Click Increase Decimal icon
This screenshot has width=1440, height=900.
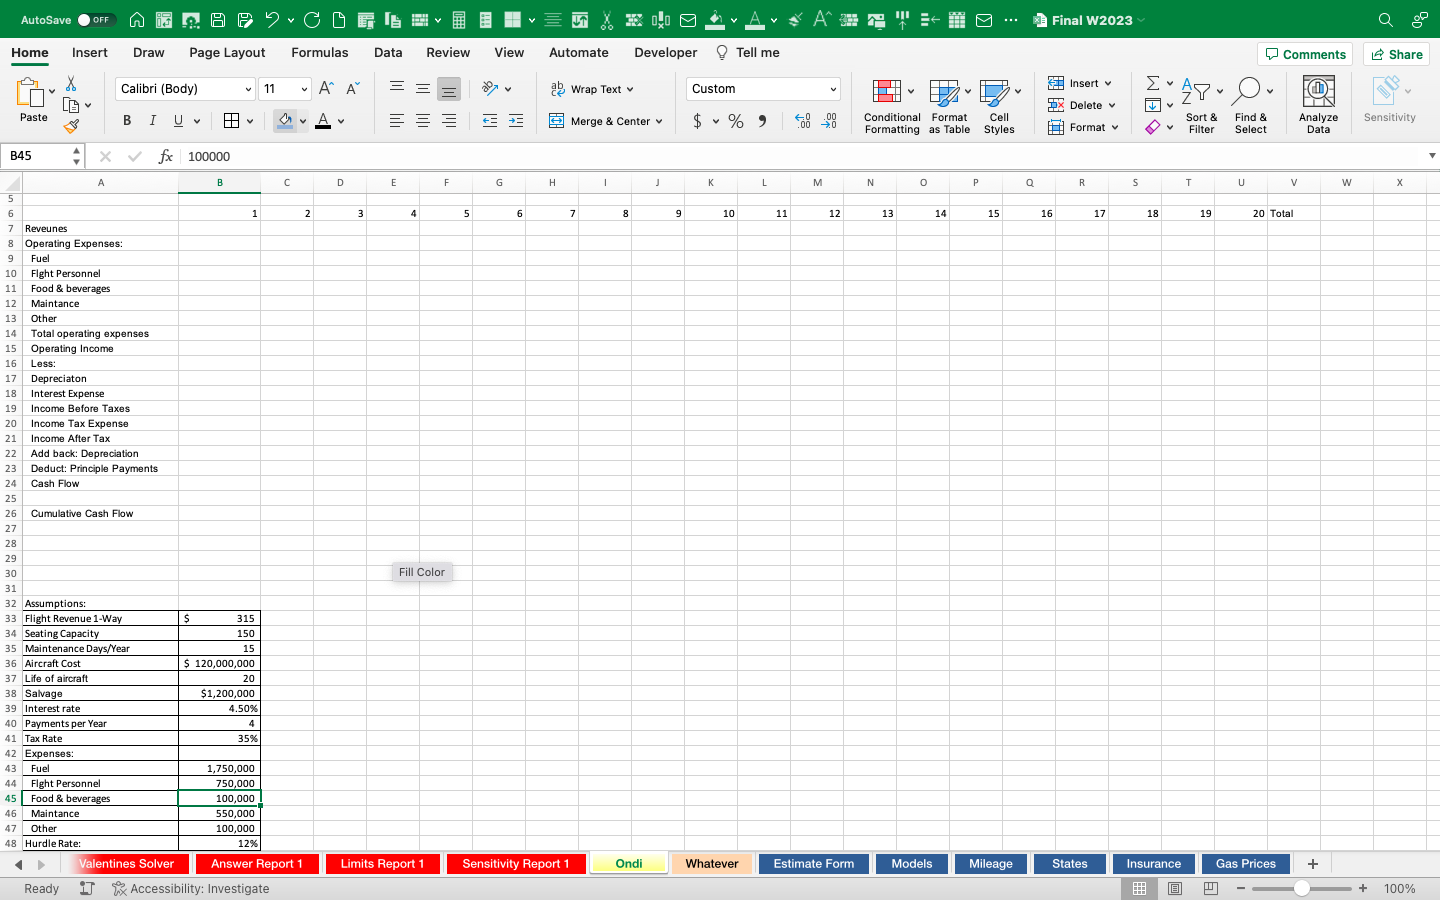(x=803, y=121)
